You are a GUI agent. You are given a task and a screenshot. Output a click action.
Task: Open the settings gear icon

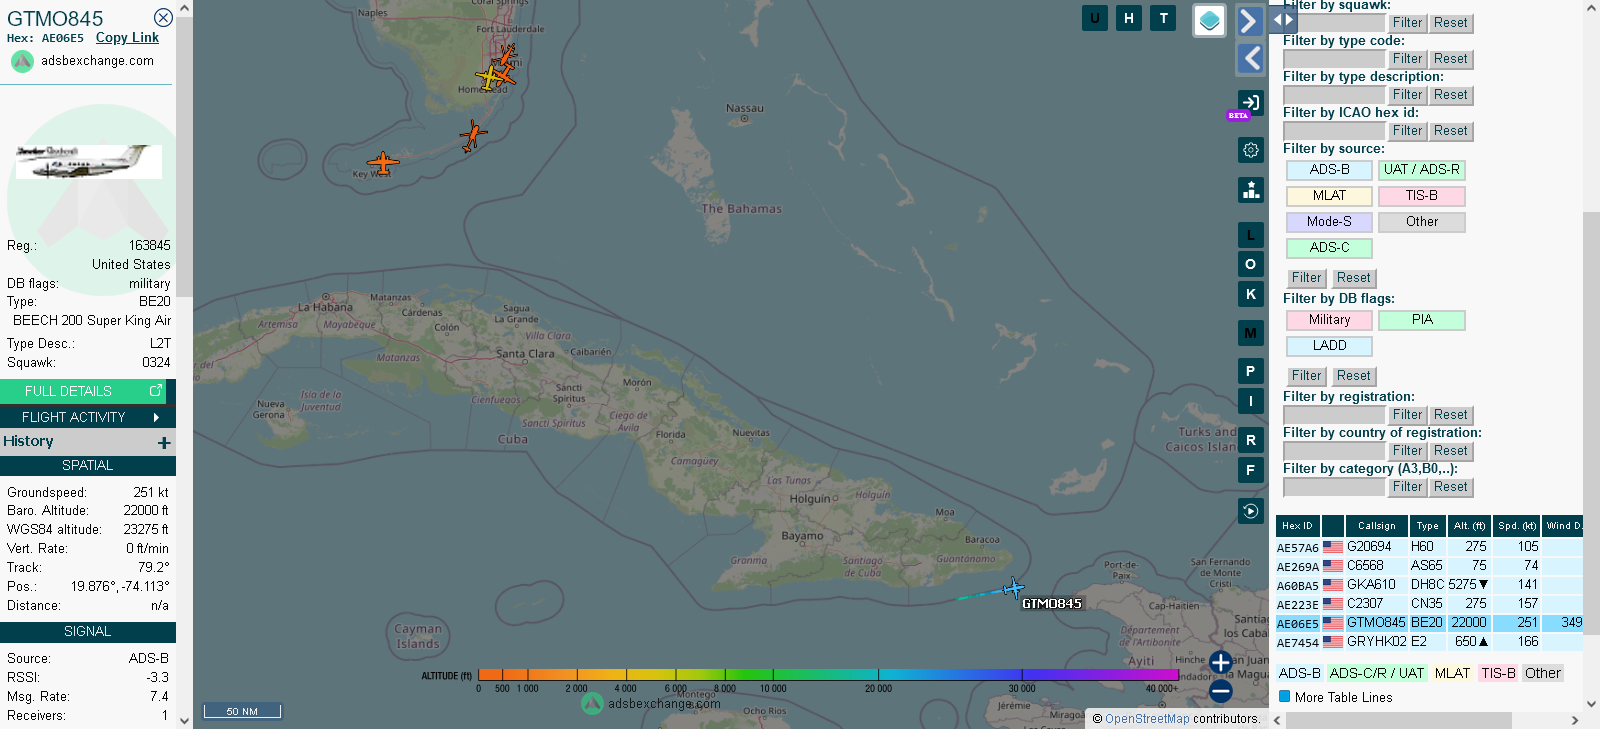[1251, 150]
